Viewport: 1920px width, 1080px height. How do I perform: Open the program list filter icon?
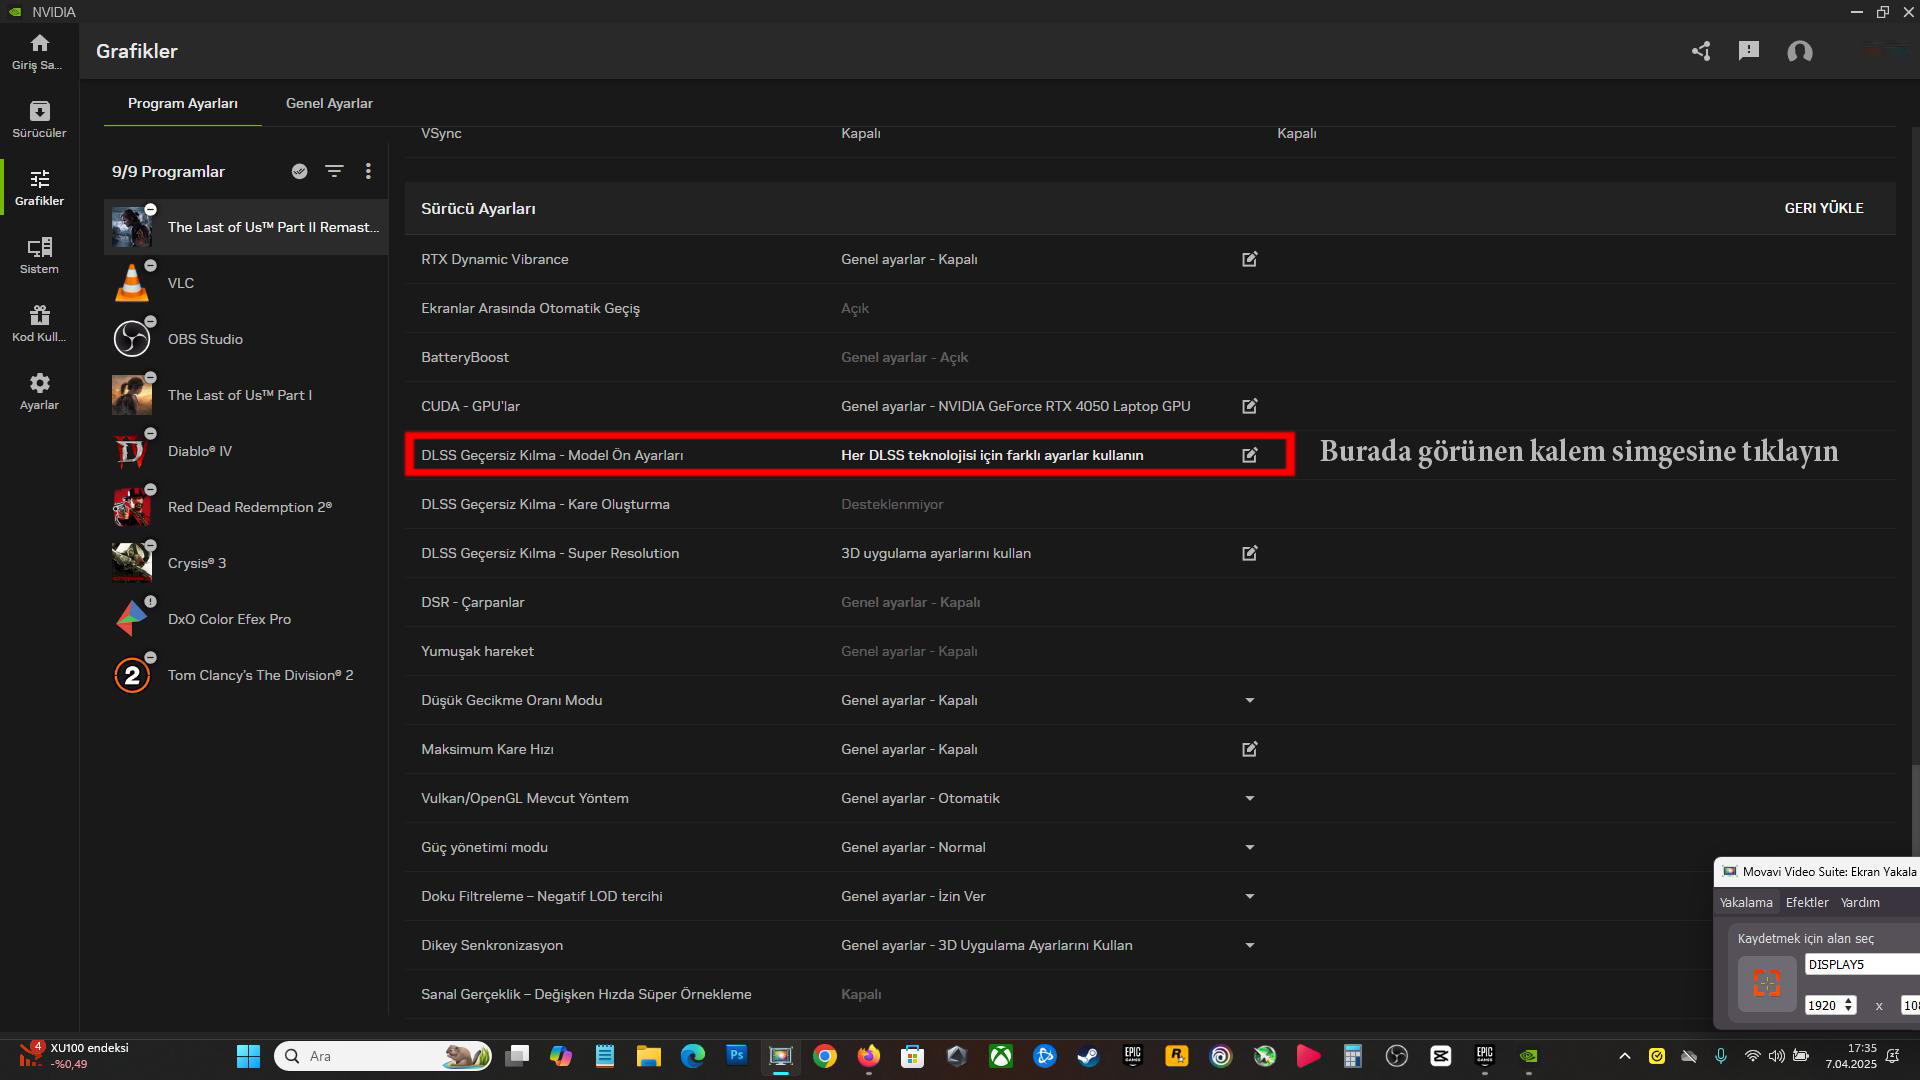pyautogui.click(x=334, y=171)
